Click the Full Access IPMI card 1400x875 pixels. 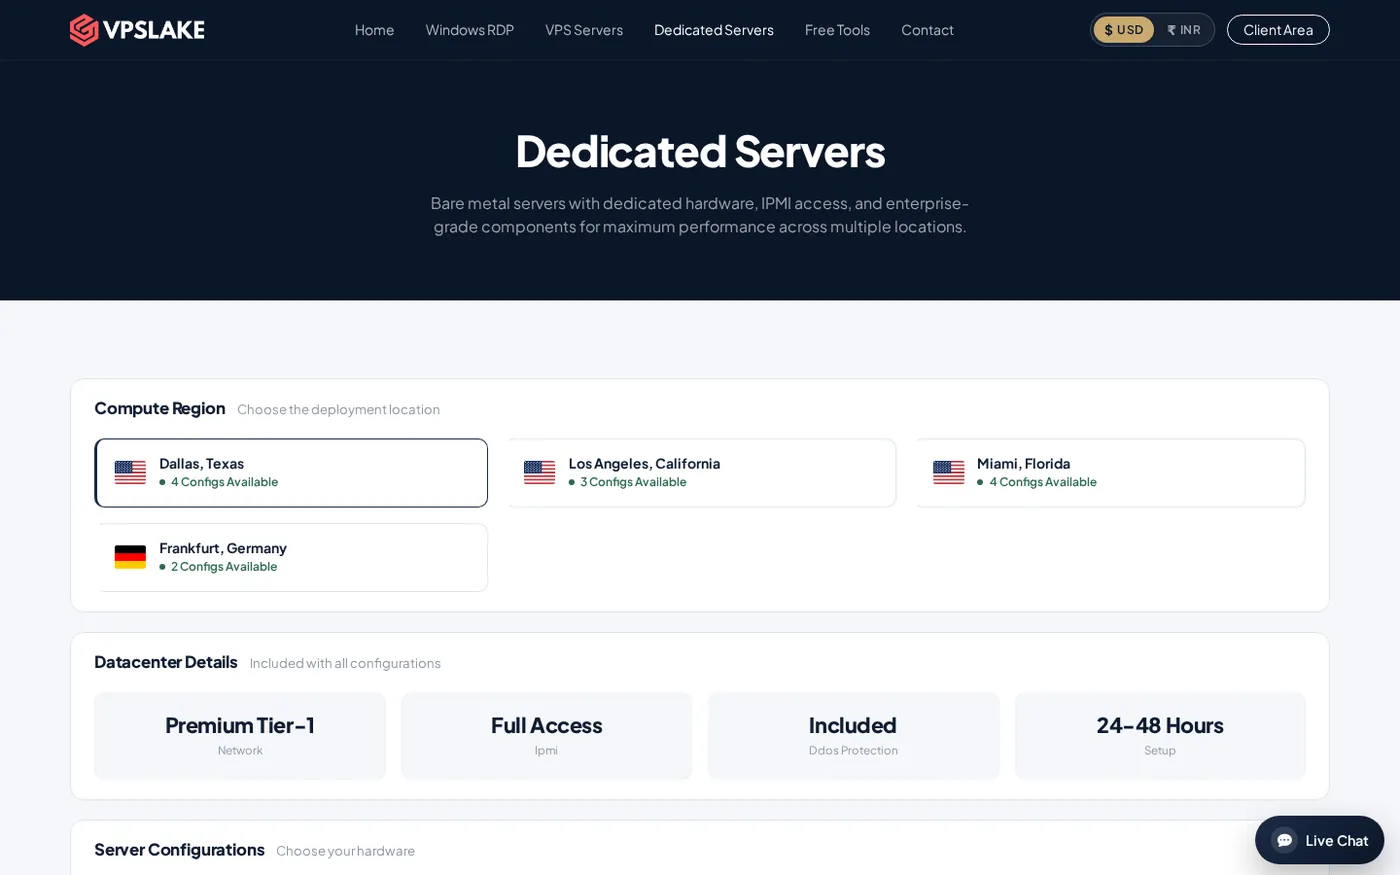(x=546, y=736)
